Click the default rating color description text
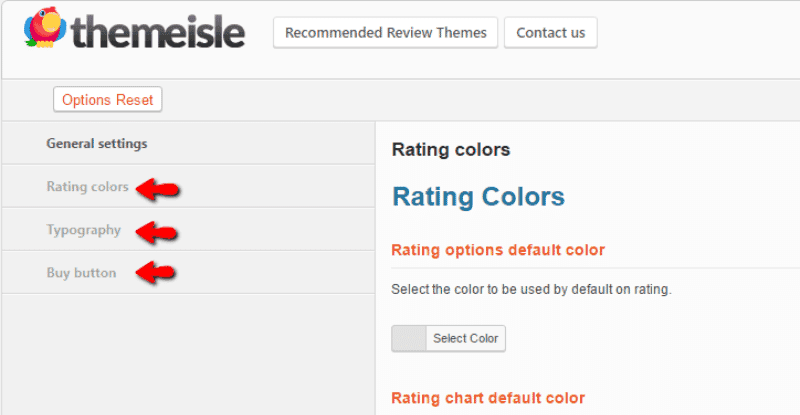800x415 pixels. (530, 290)
